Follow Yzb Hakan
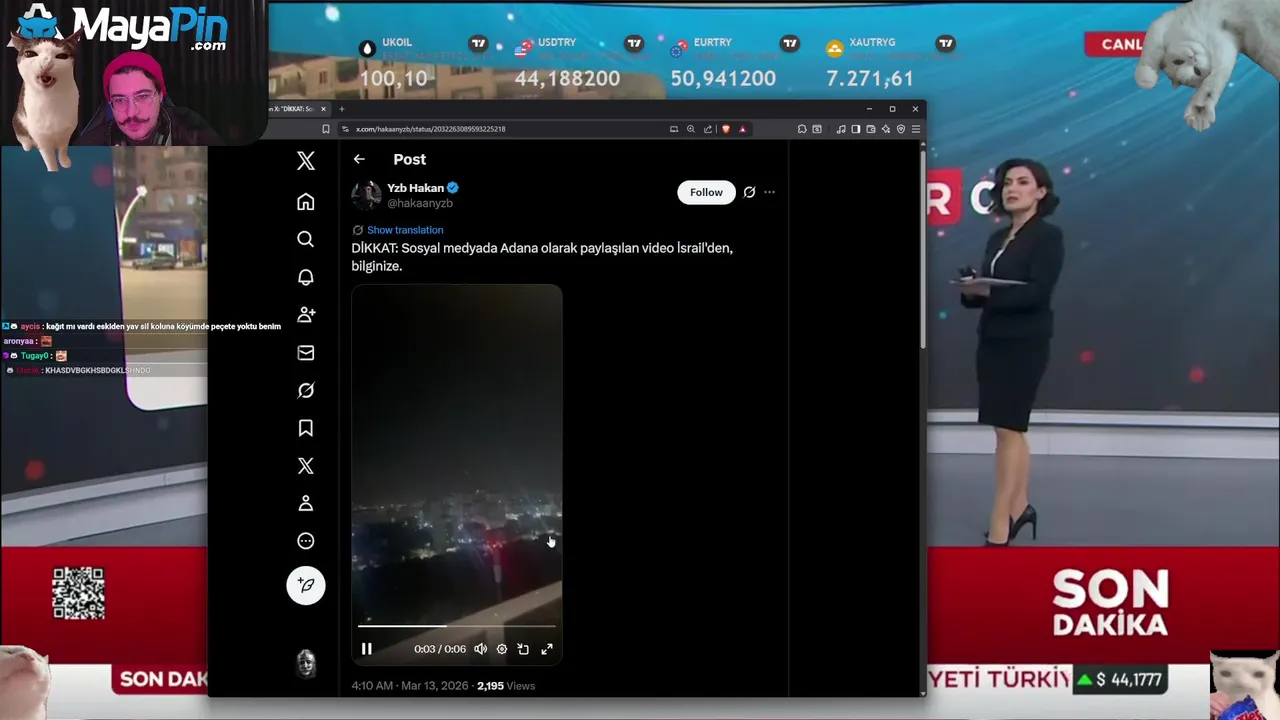1280x720 pixels. coord(706,192)
